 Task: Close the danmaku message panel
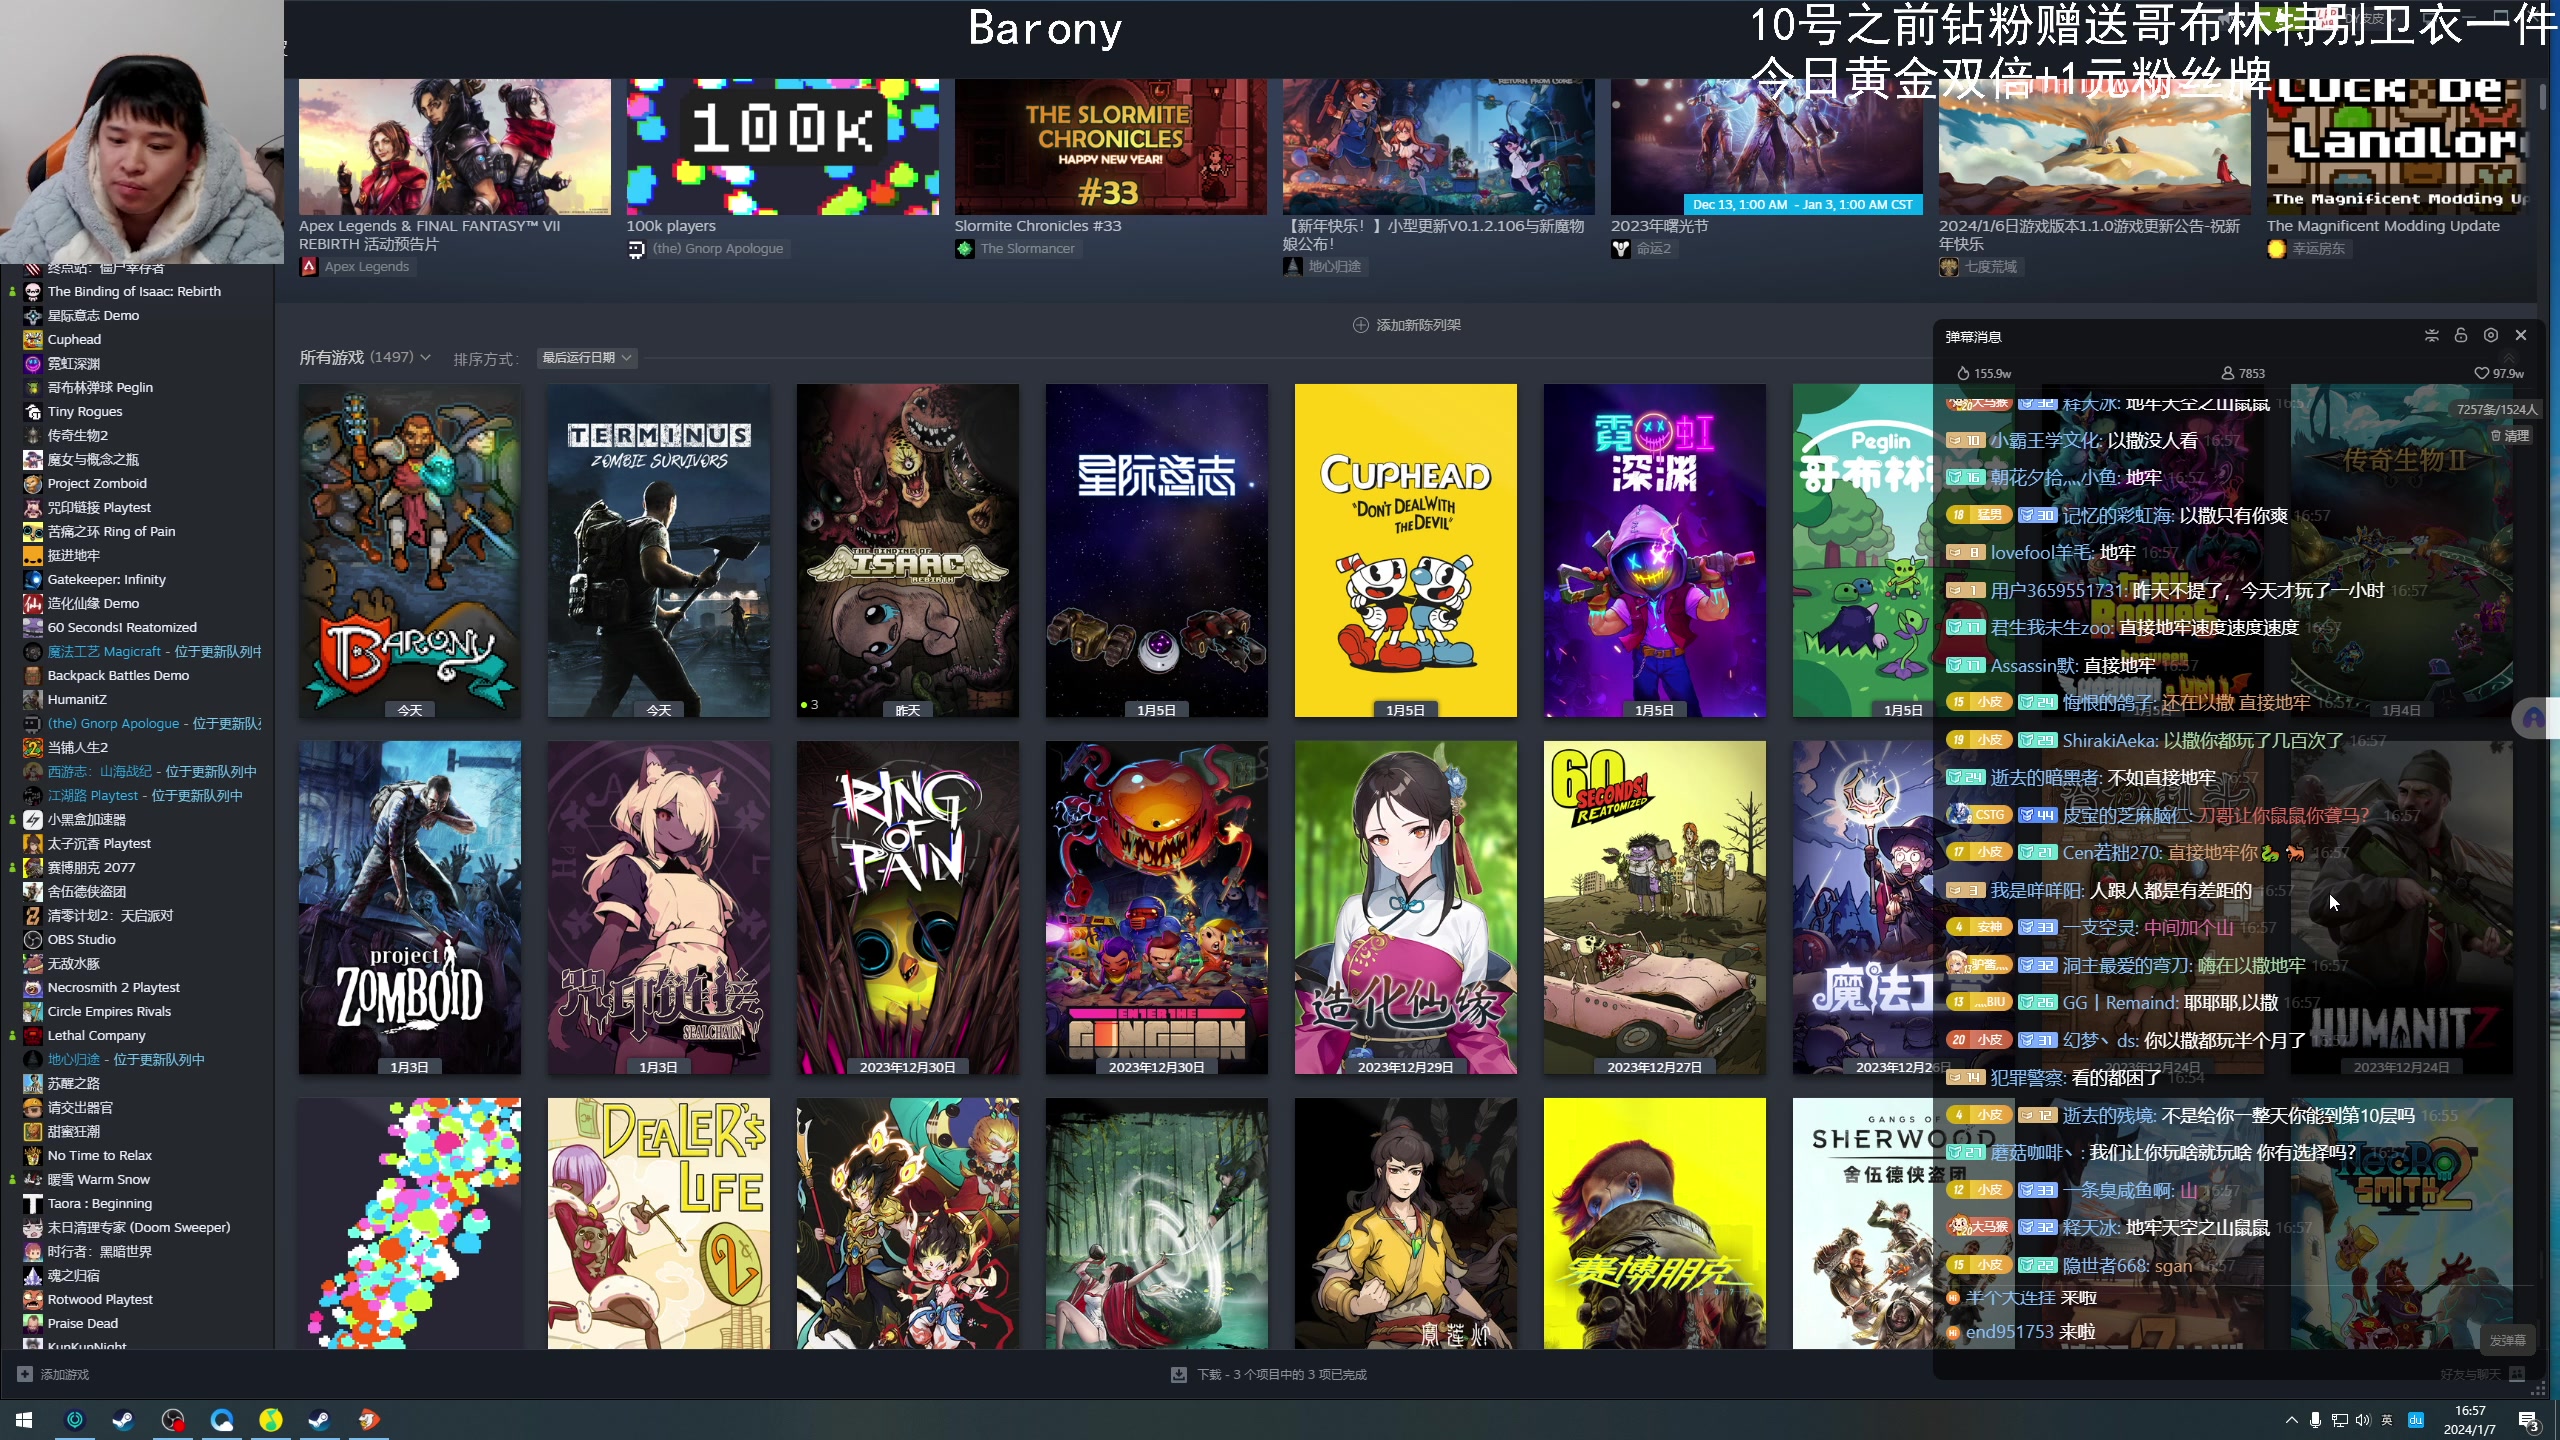point(2521,336)
